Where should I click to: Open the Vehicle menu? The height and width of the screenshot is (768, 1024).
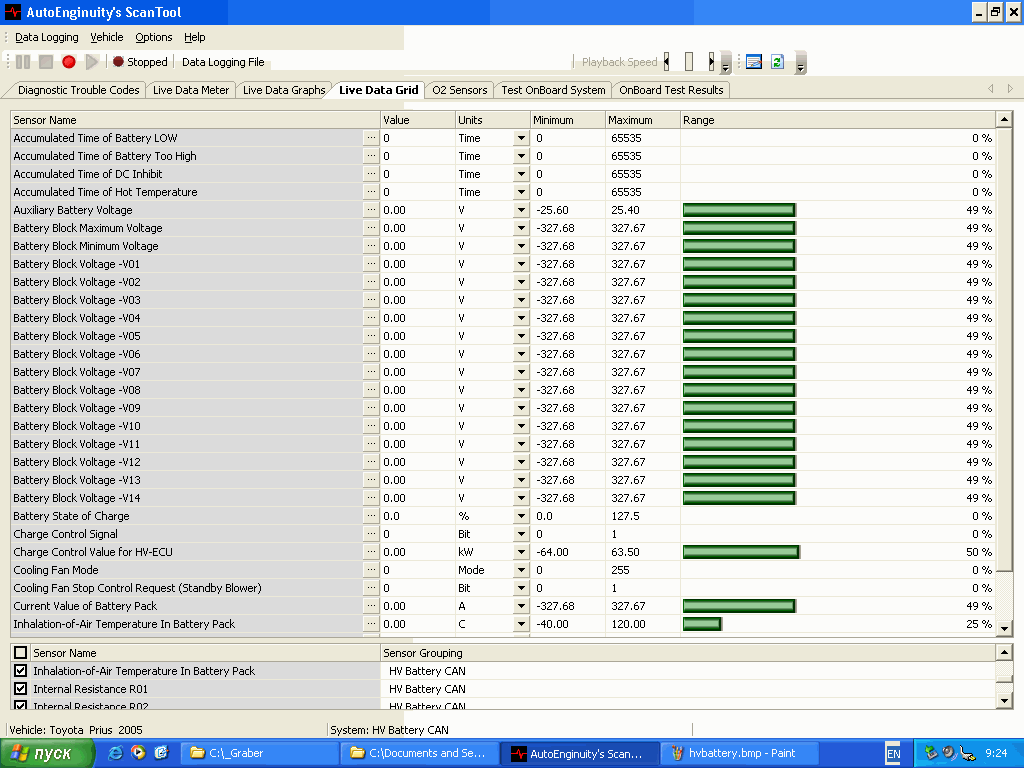click(x=107, y=37)
